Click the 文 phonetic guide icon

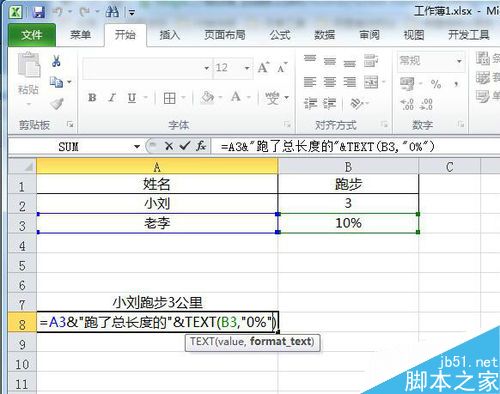[272, 98]
